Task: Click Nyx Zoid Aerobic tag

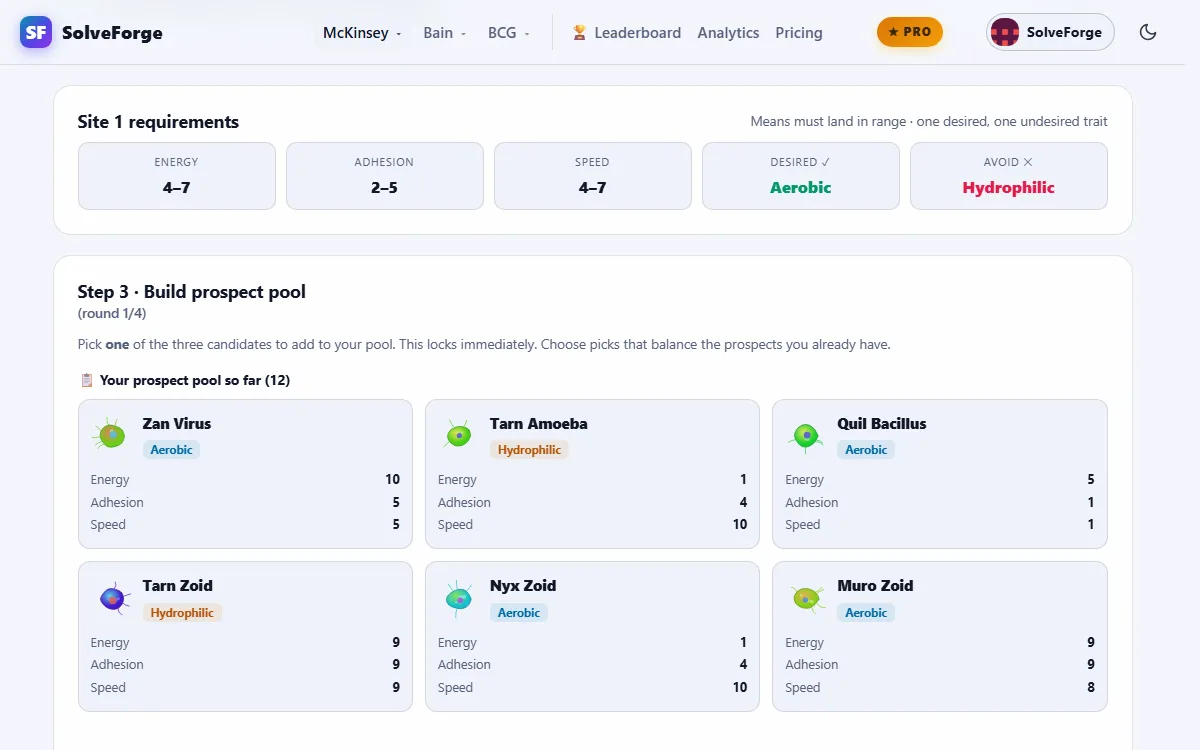Action: pyautogui.click(x=519, y=613)
